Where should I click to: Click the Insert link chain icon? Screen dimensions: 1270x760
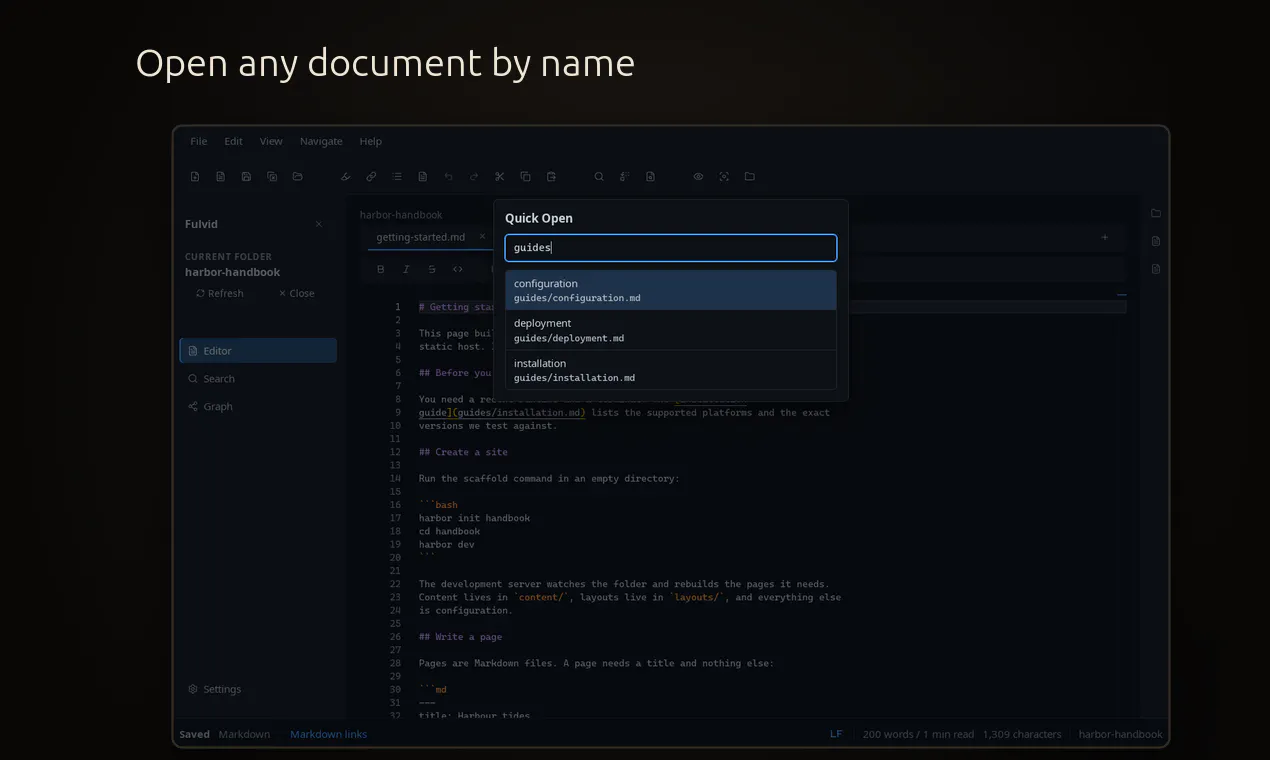(371, 177)
